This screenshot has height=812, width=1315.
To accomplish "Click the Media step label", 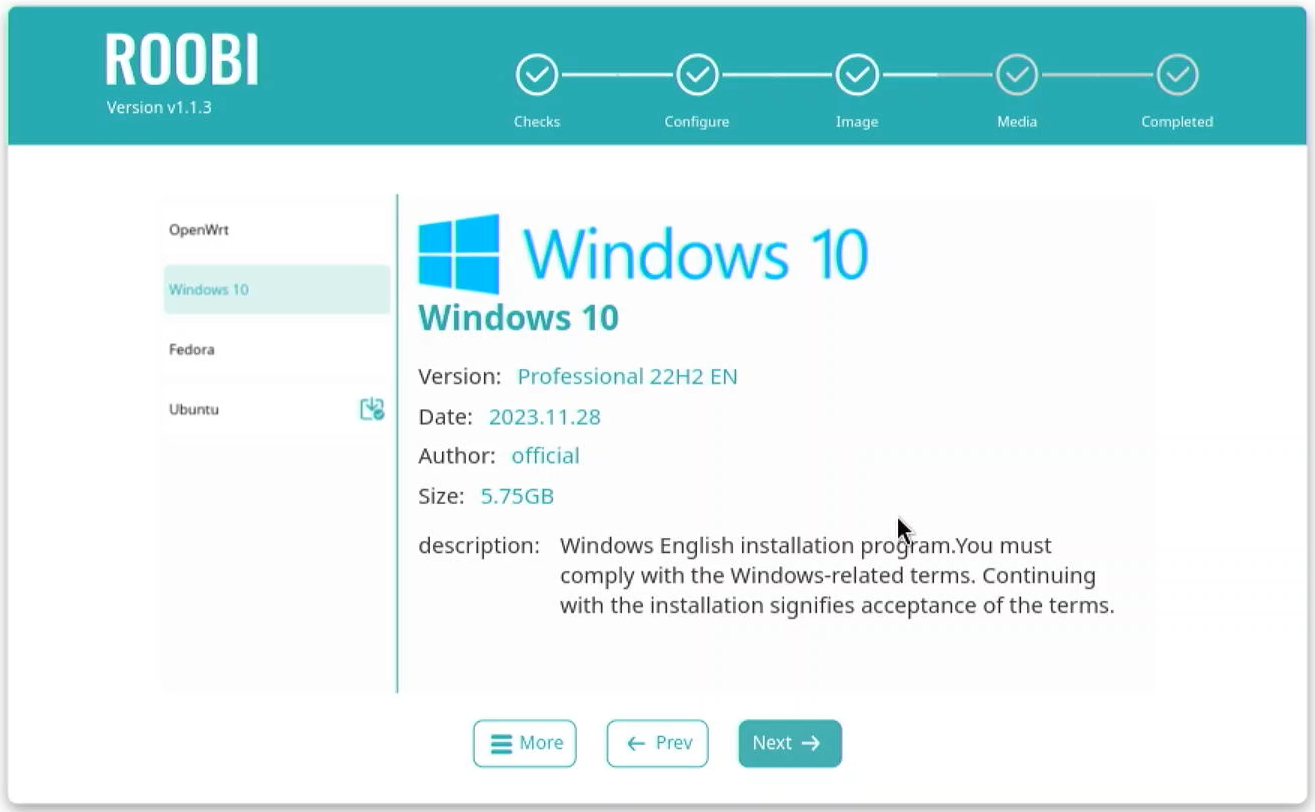I will (x=1017, y=122).
